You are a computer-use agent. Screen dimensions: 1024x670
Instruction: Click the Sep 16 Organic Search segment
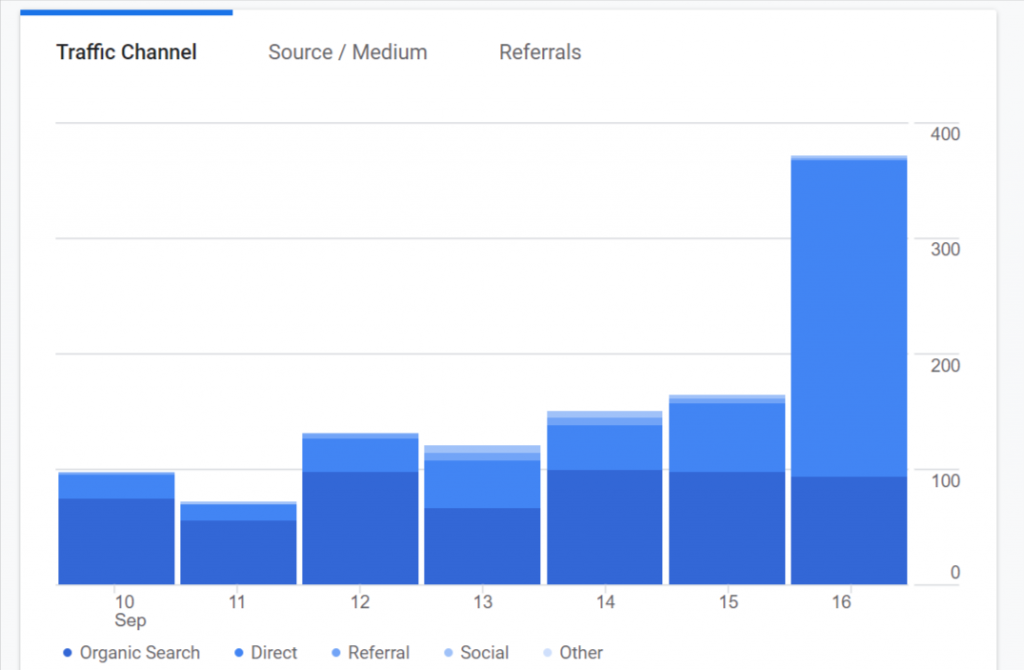(x=849, y=530)
